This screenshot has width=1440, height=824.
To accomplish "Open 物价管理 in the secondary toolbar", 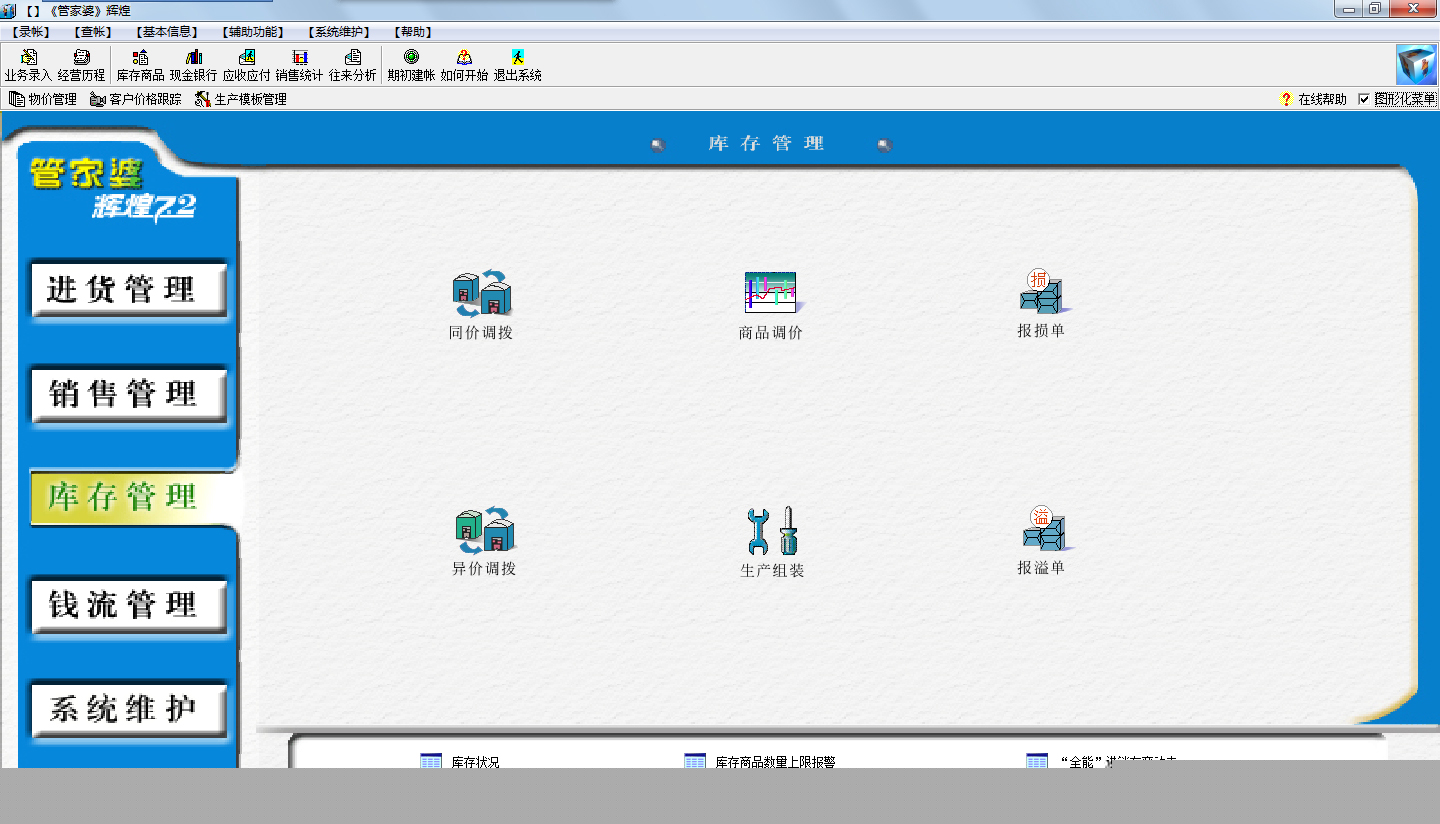I will [43, 99].
